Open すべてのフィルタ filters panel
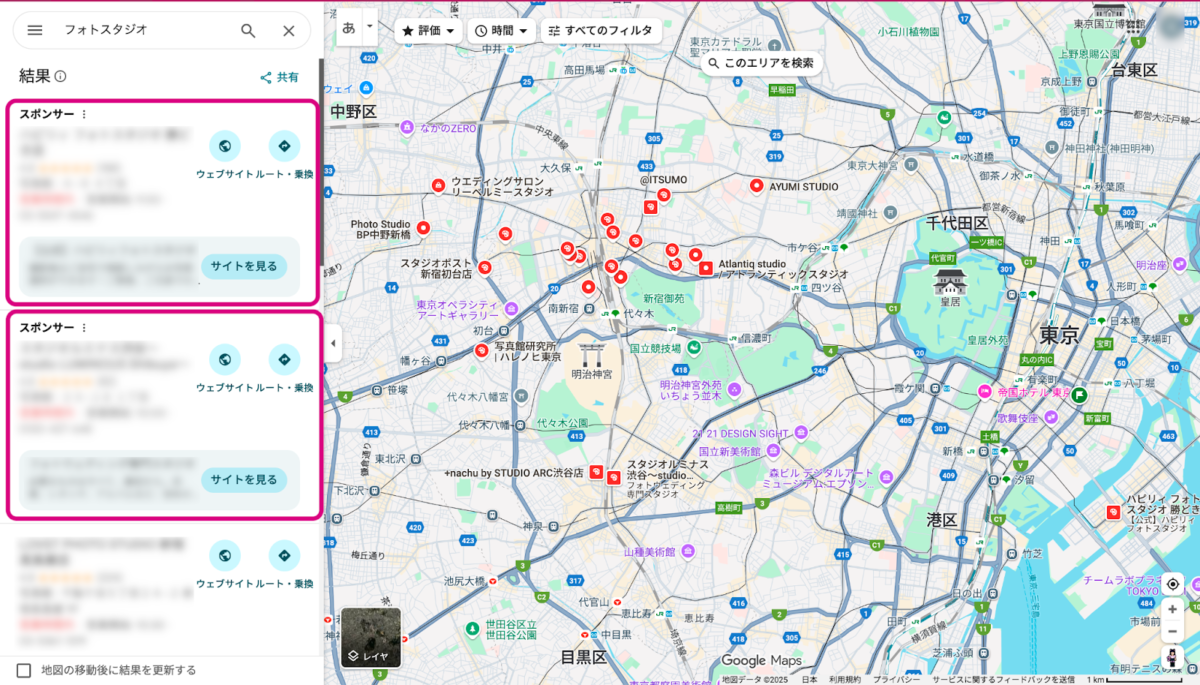Screen dimensions: 1200x685 [x=600, y=31]
